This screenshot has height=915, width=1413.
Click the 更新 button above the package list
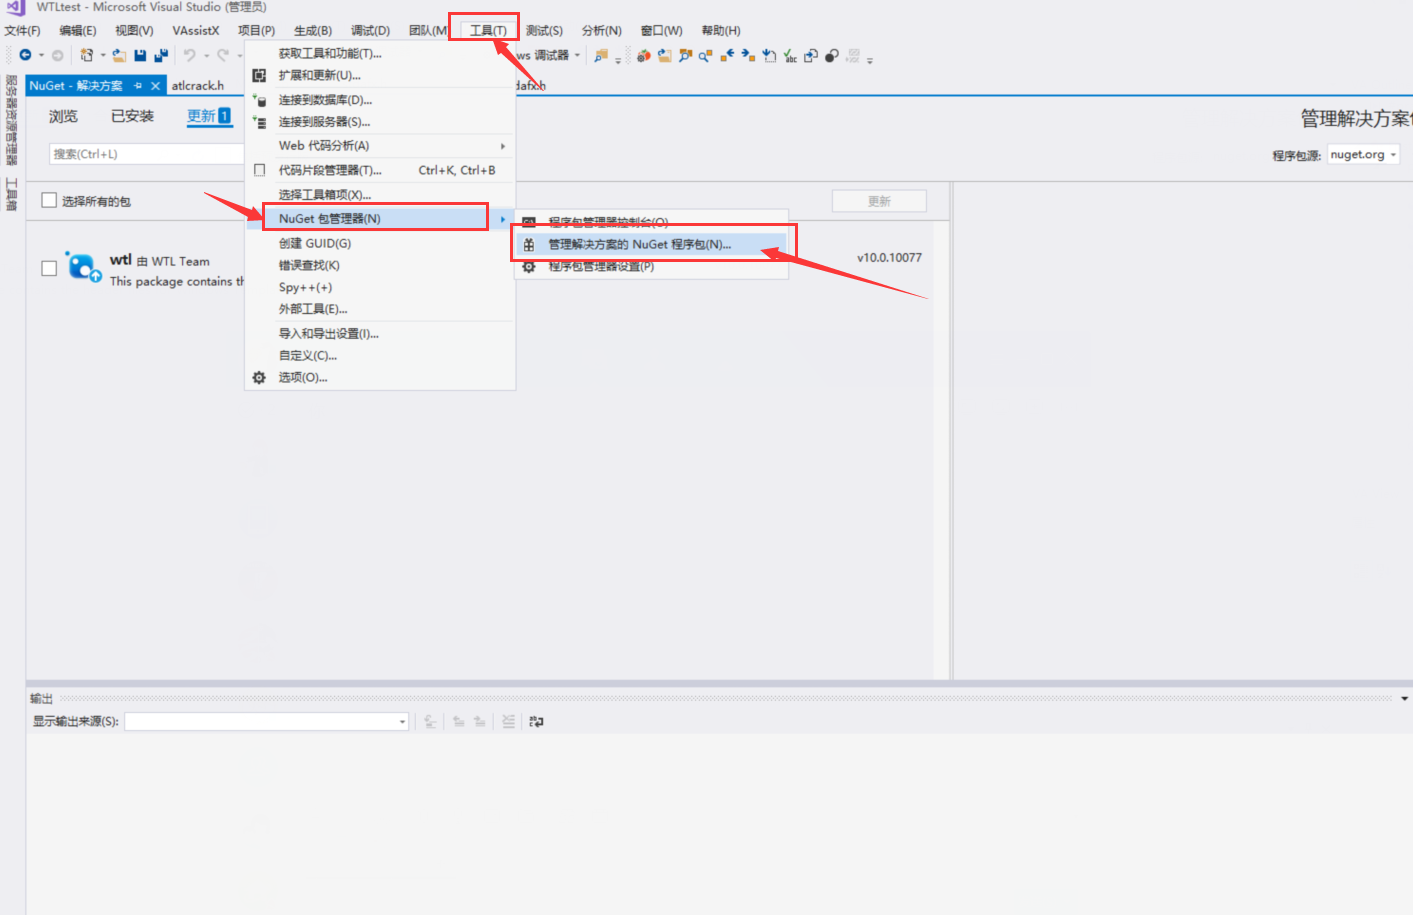[x=878, y=200]
